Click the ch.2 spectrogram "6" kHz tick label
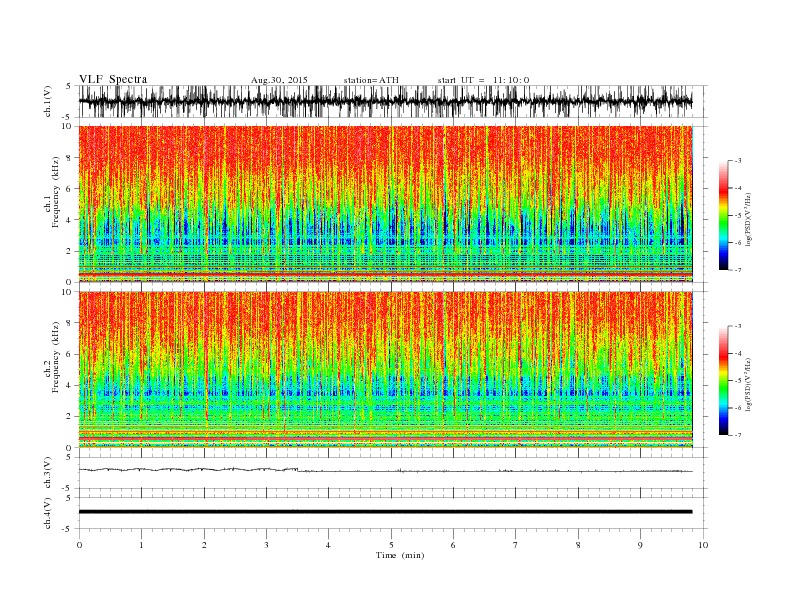The width and height of the screenshot is (792, 612). coord(70,354)
